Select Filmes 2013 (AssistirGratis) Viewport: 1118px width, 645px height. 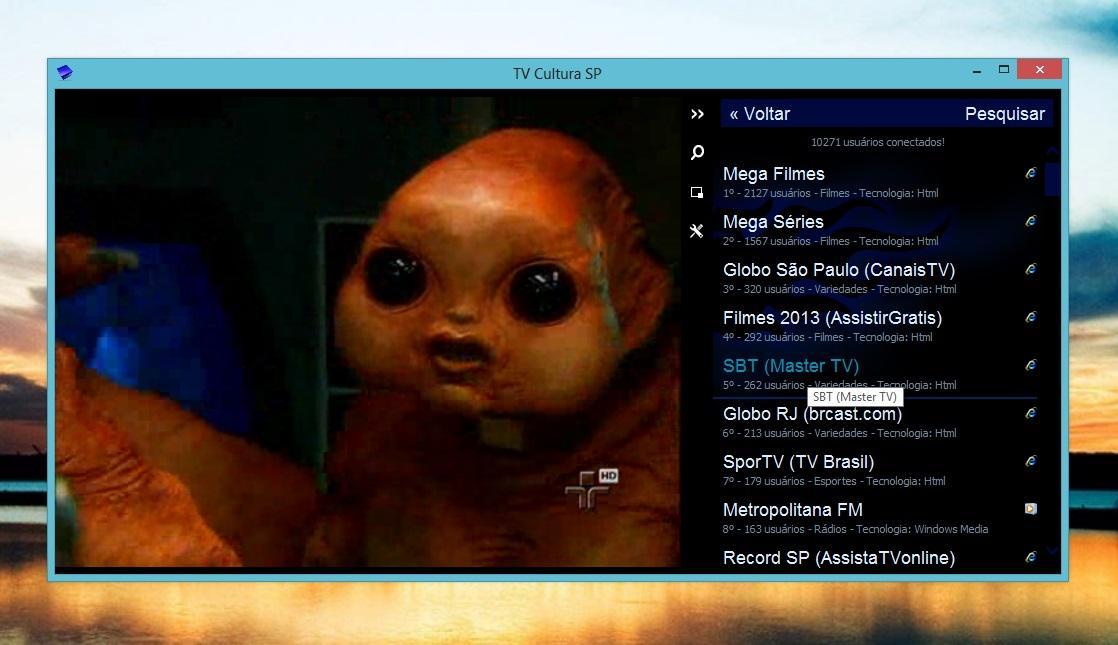(832, 318)
